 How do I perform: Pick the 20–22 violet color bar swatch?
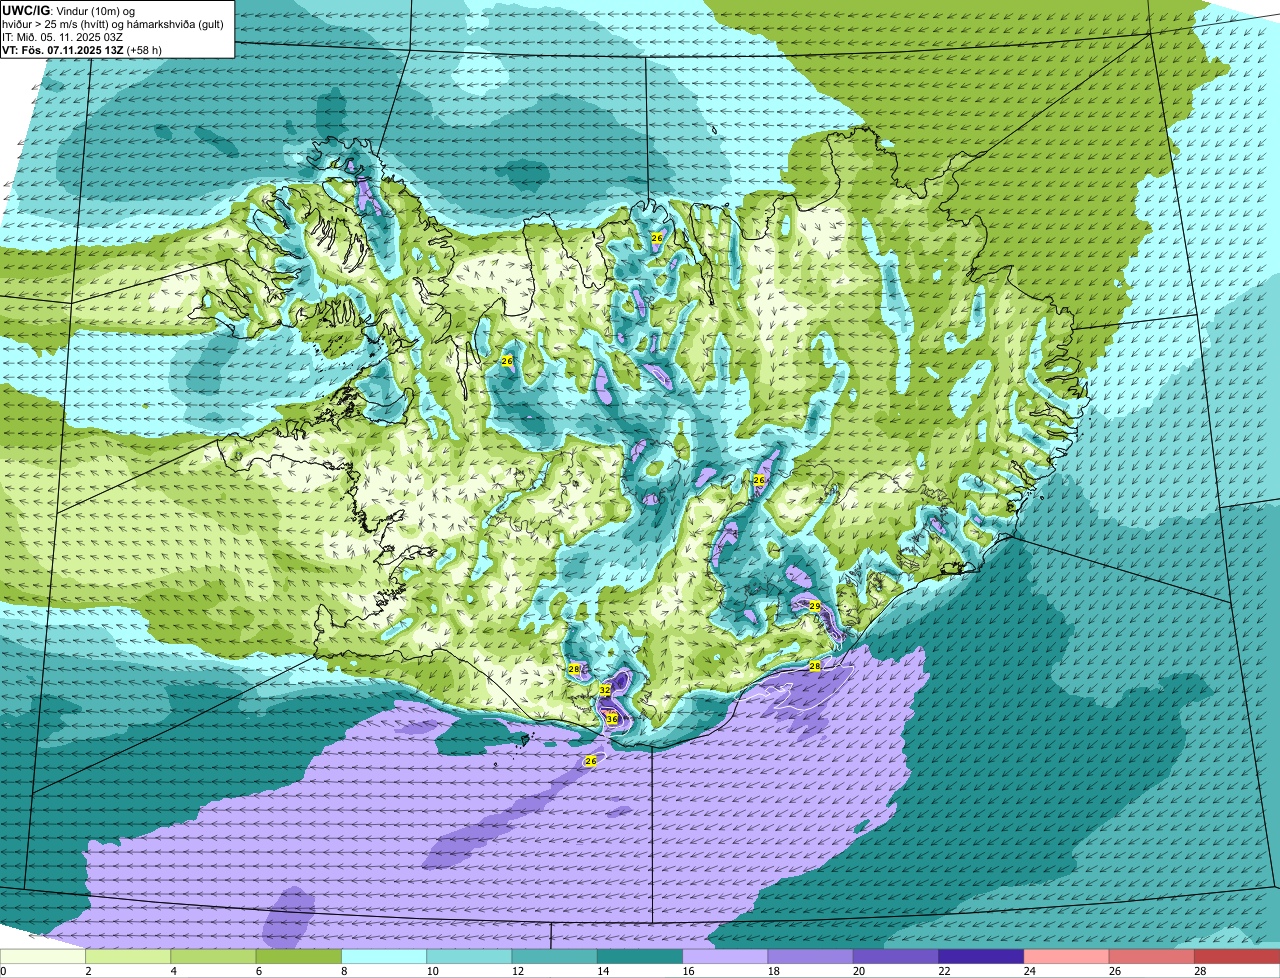click(x=896, y=957)
